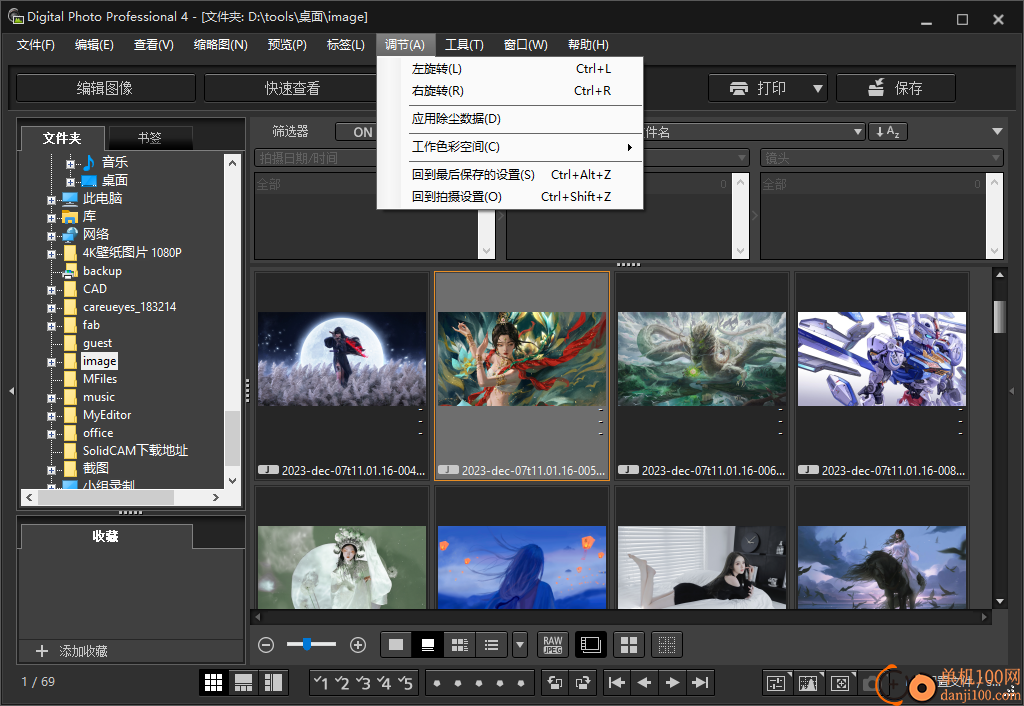Zoom out thumbnails with minus icon

pos(266,645)
